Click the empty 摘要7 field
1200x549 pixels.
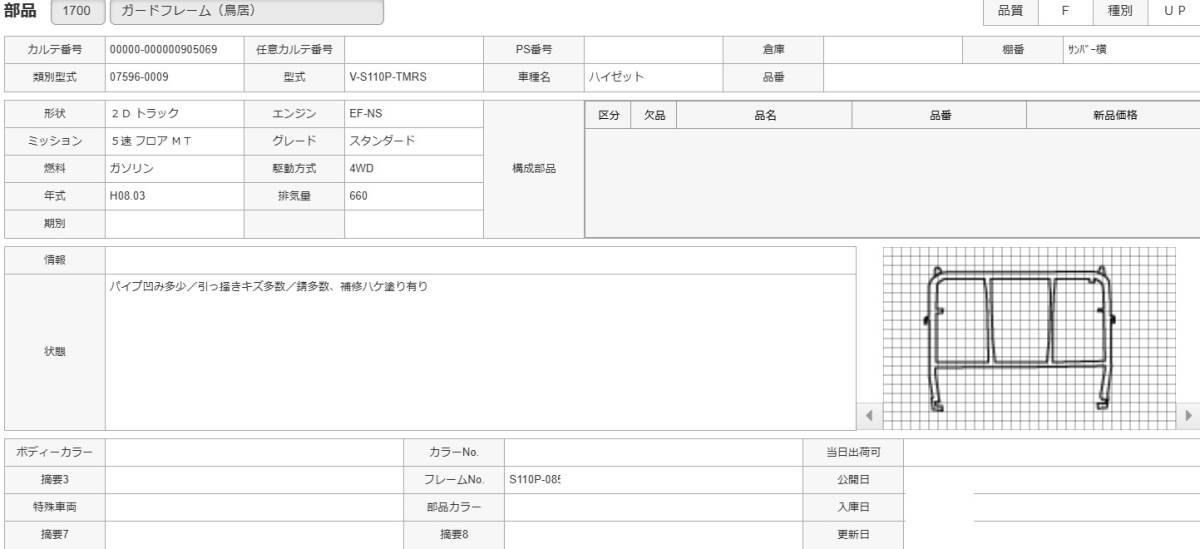tap(253, 533)
